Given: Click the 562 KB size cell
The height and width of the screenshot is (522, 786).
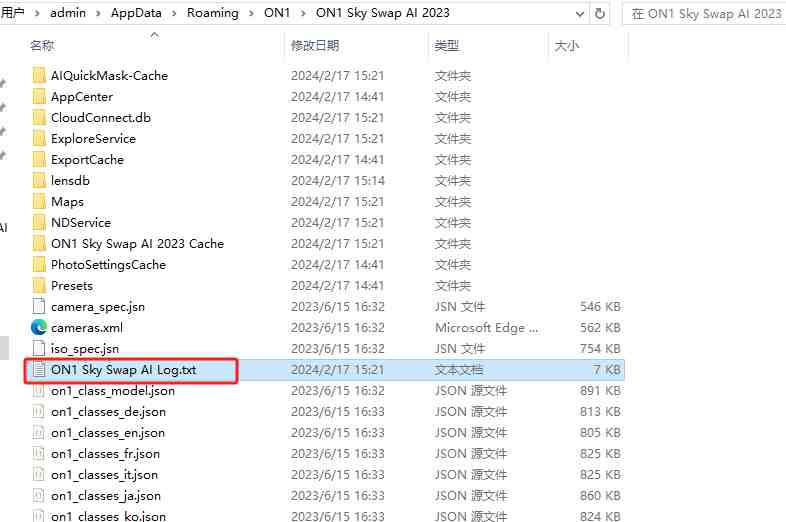Looking at the screenshot, I should 600,328.
